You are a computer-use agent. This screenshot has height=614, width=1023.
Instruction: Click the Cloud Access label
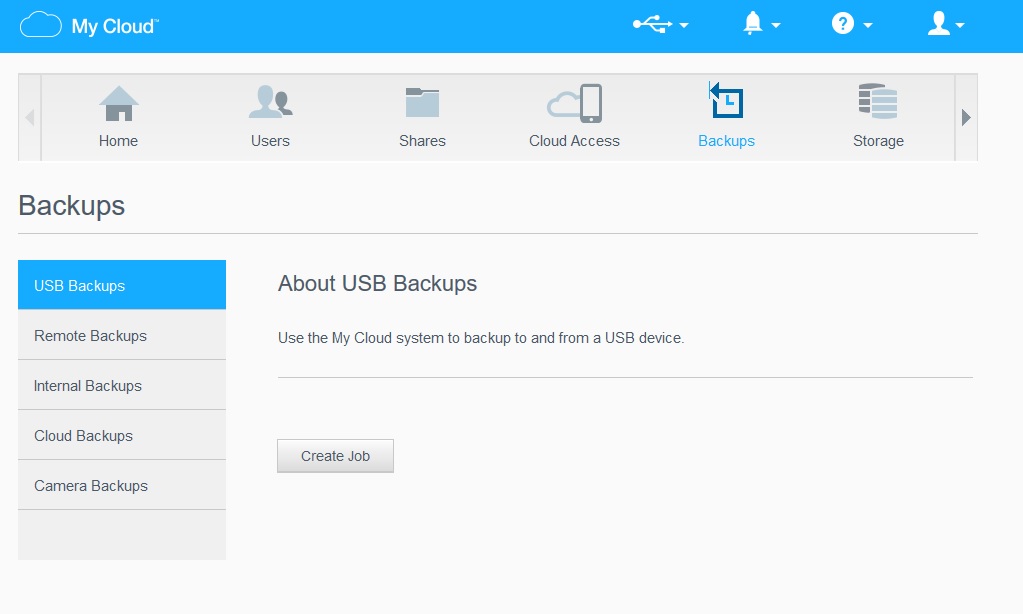(x=574, y=141)
